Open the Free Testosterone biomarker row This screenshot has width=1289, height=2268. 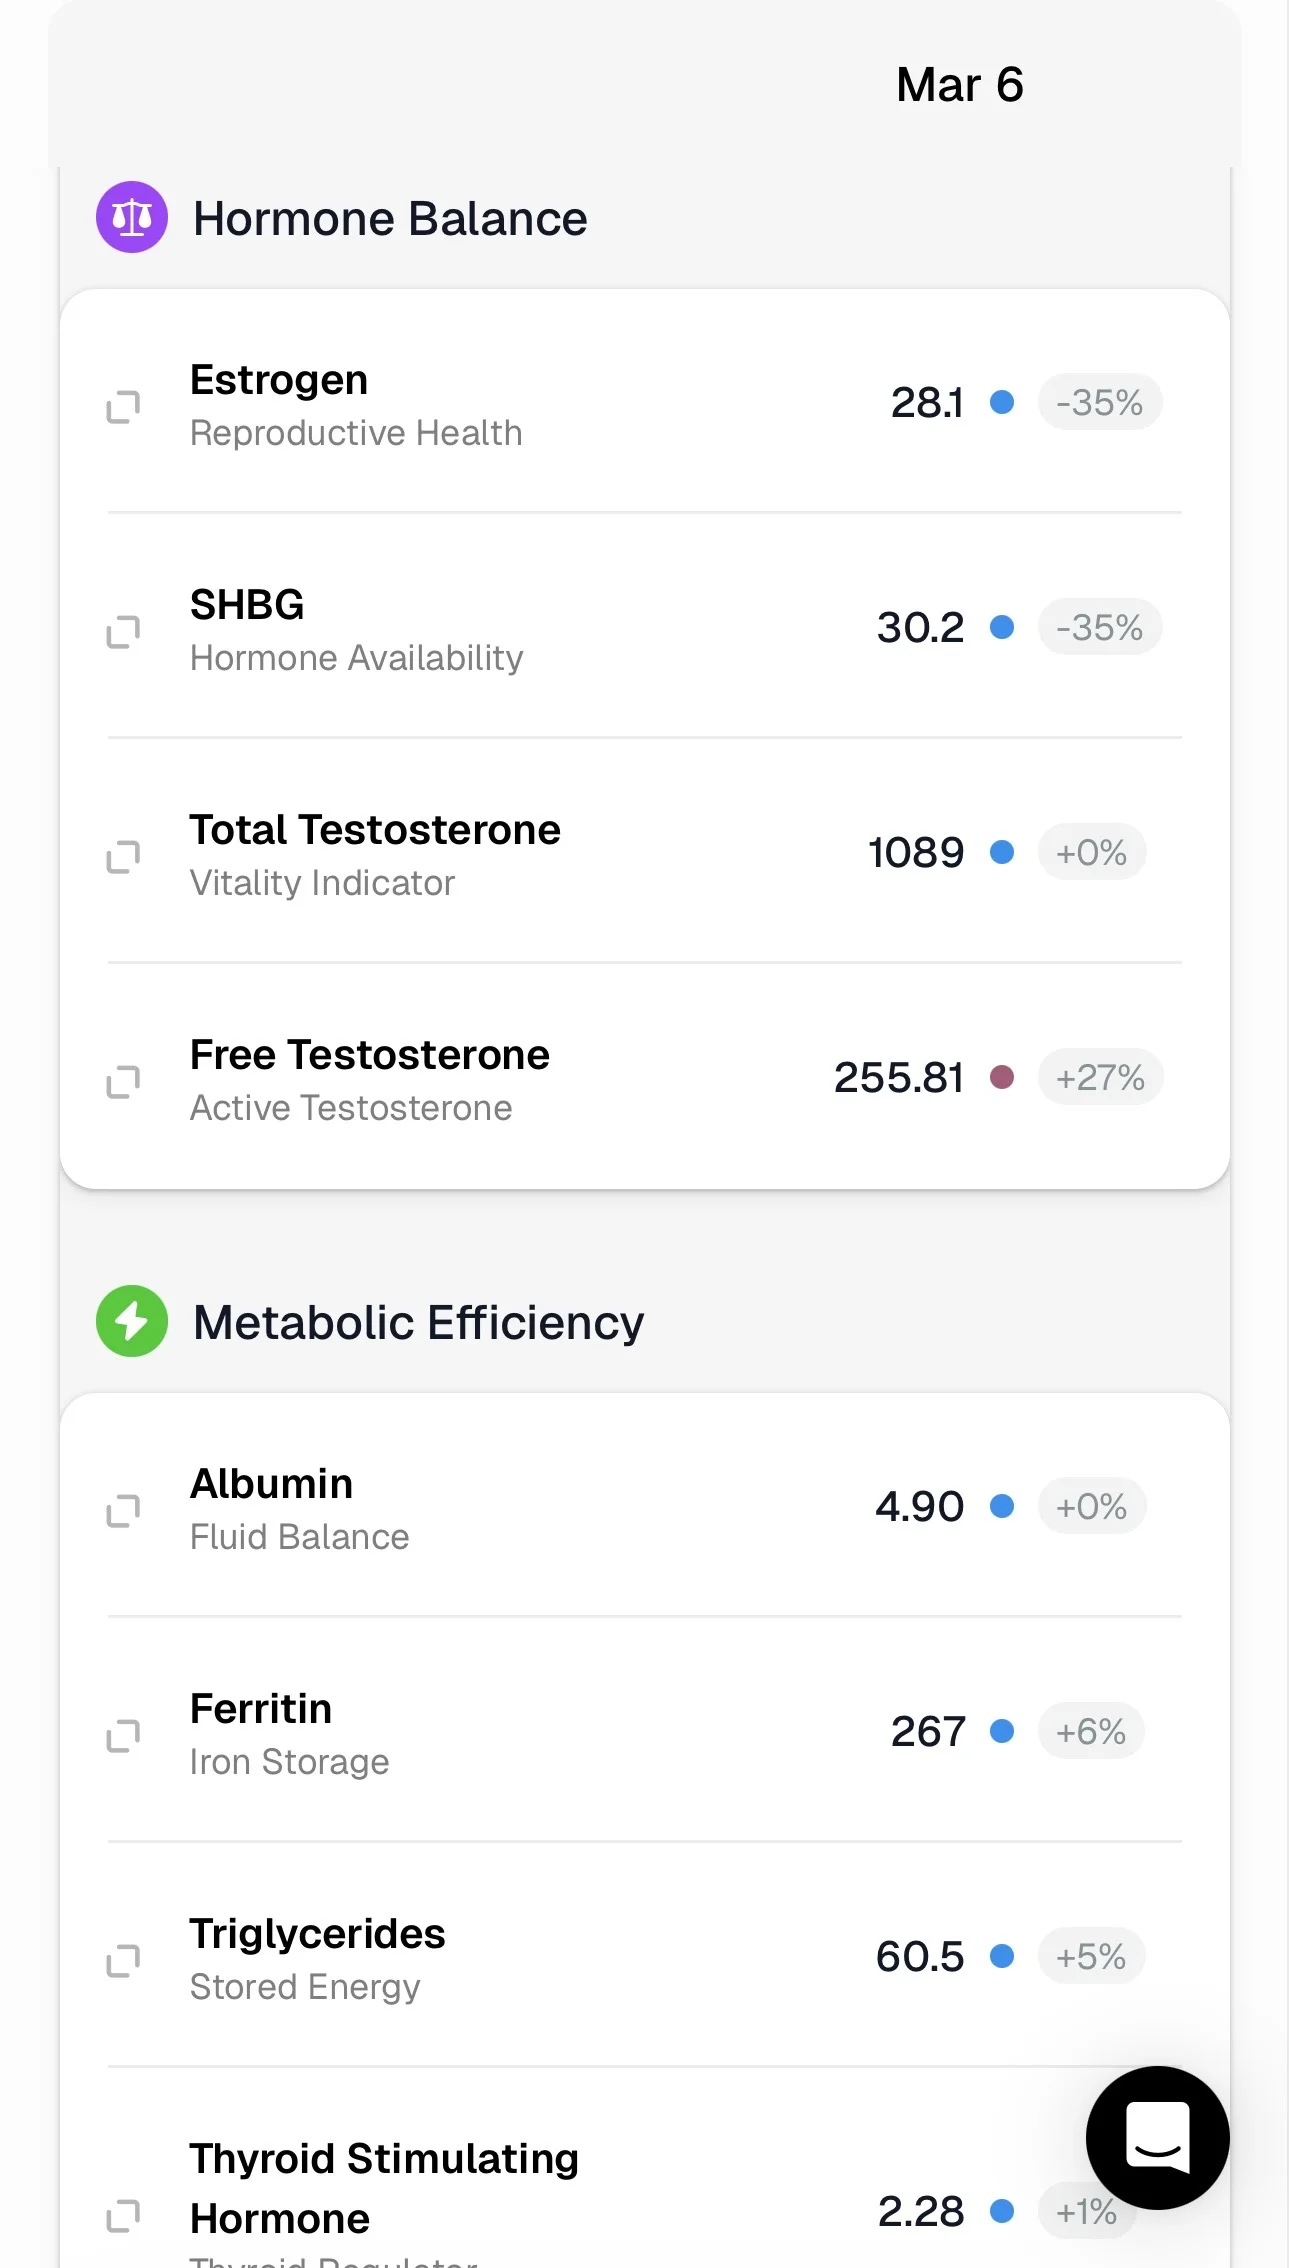point(369,1080)
